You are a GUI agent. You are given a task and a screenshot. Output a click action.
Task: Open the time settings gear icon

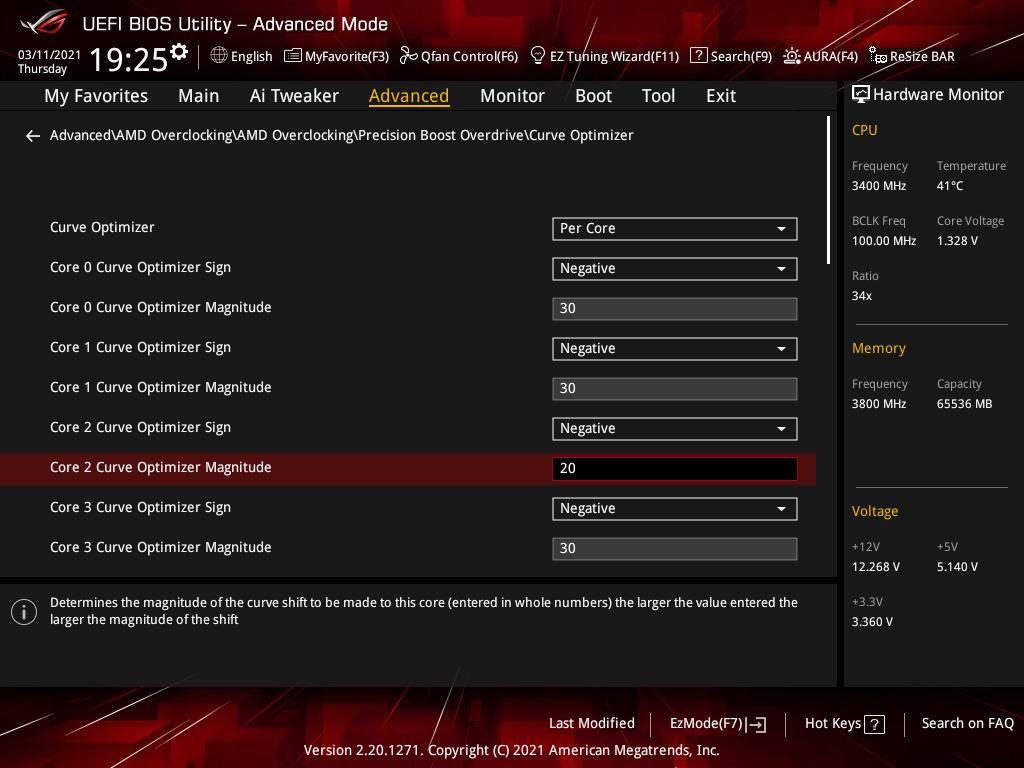tap(179, 52)
